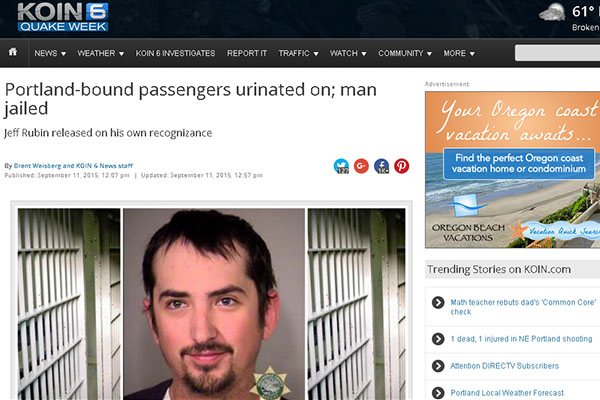Select Report It in navigation bar
Screen dimensions: 600x400
click(247, 53)
